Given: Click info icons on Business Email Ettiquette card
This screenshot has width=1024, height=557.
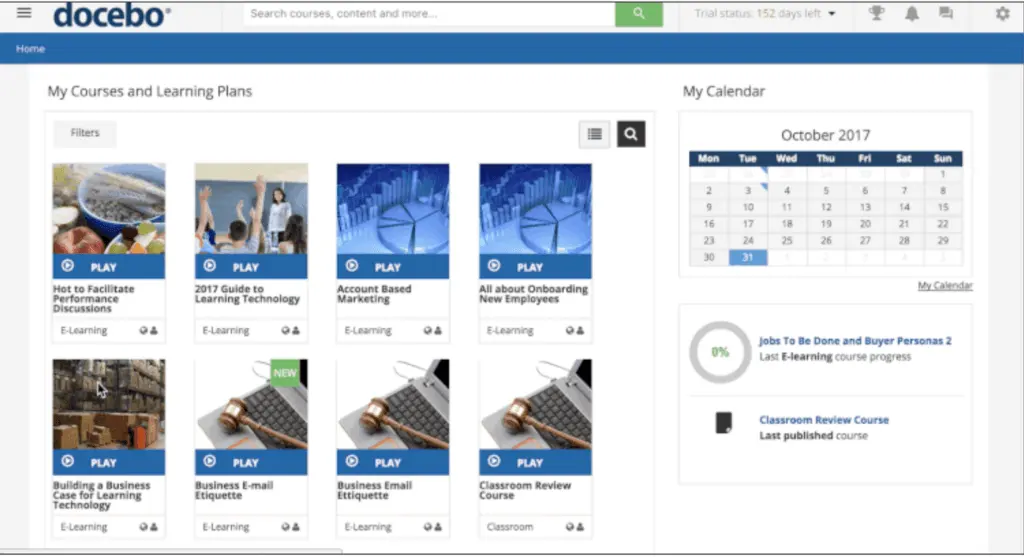Looking at the screenshot, I should point(432,526).
